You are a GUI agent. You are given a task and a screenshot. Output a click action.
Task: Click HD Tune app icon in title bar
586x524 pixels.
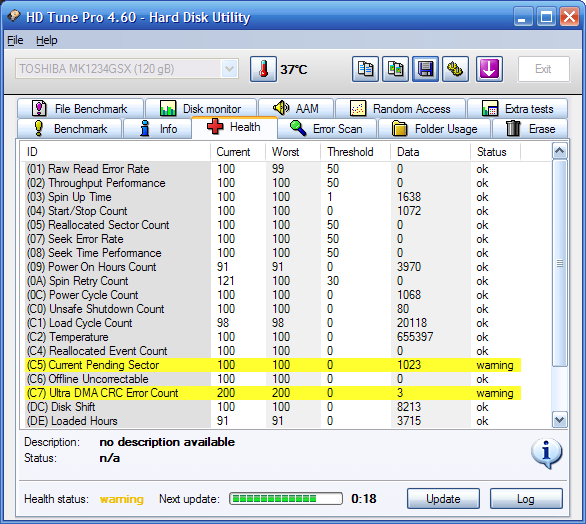pos(14,16)
